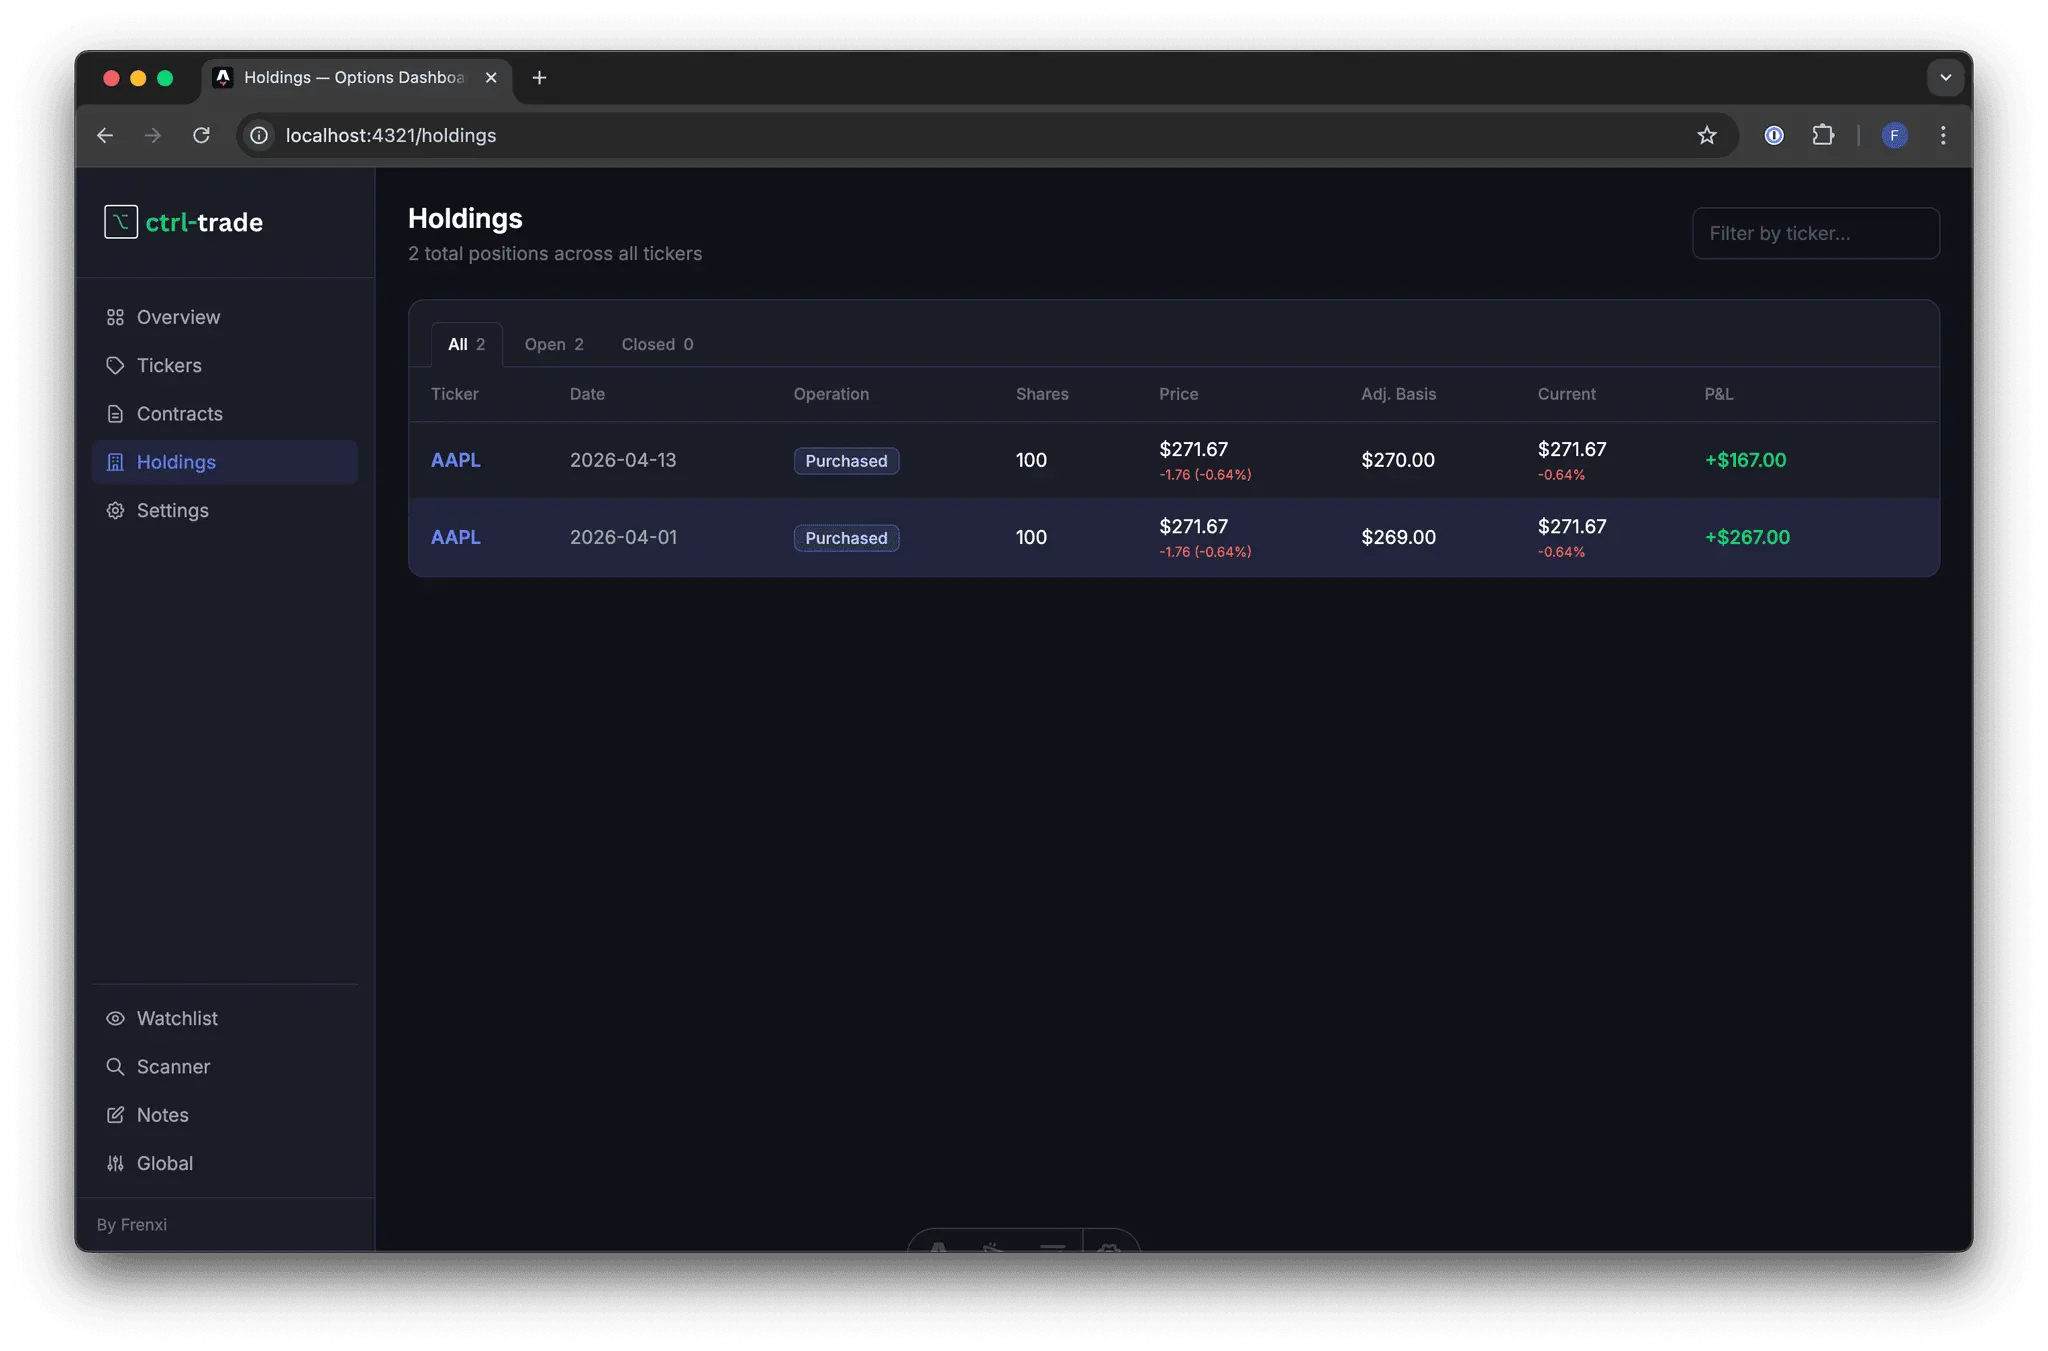Screen dimensions: 2048x1351
Task: Click Purchased badge in 2026-04-01 row
Action: (846, 538)
